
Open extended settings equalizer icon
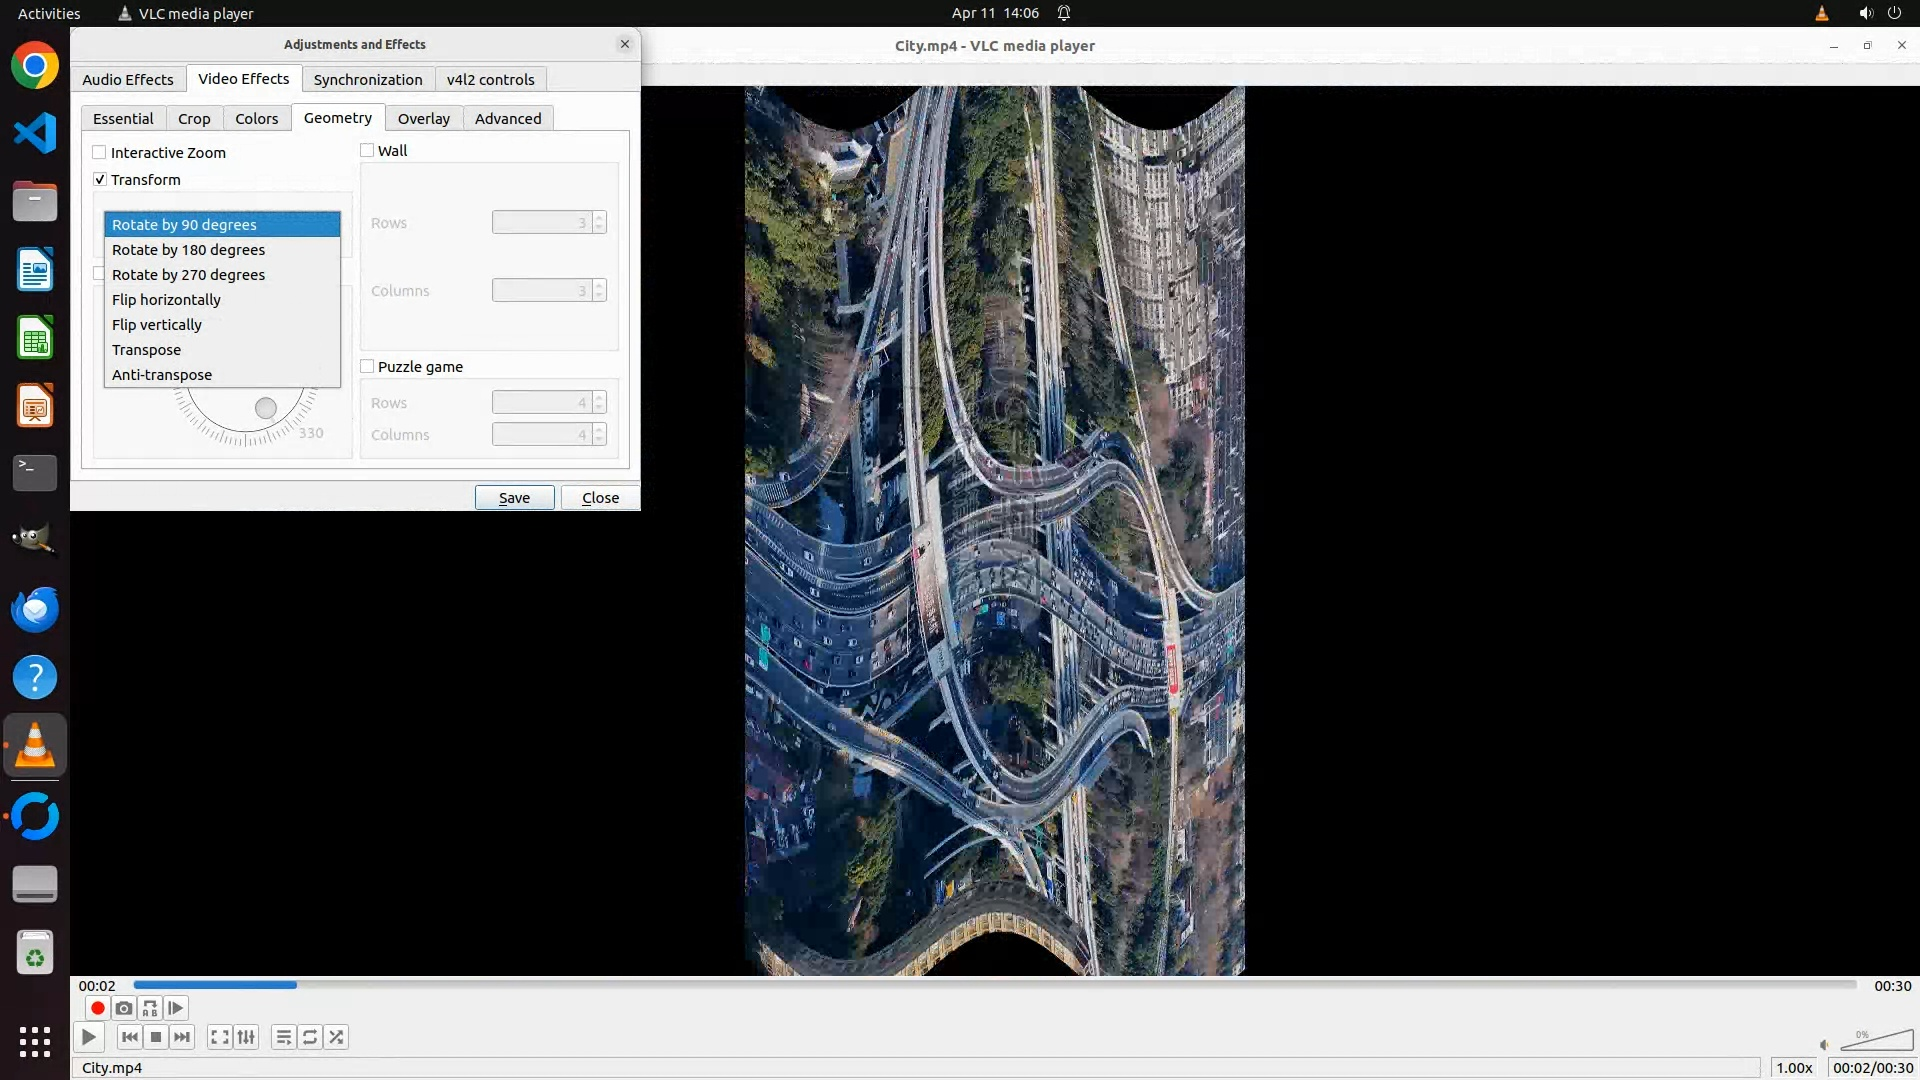click(246, 1037)
